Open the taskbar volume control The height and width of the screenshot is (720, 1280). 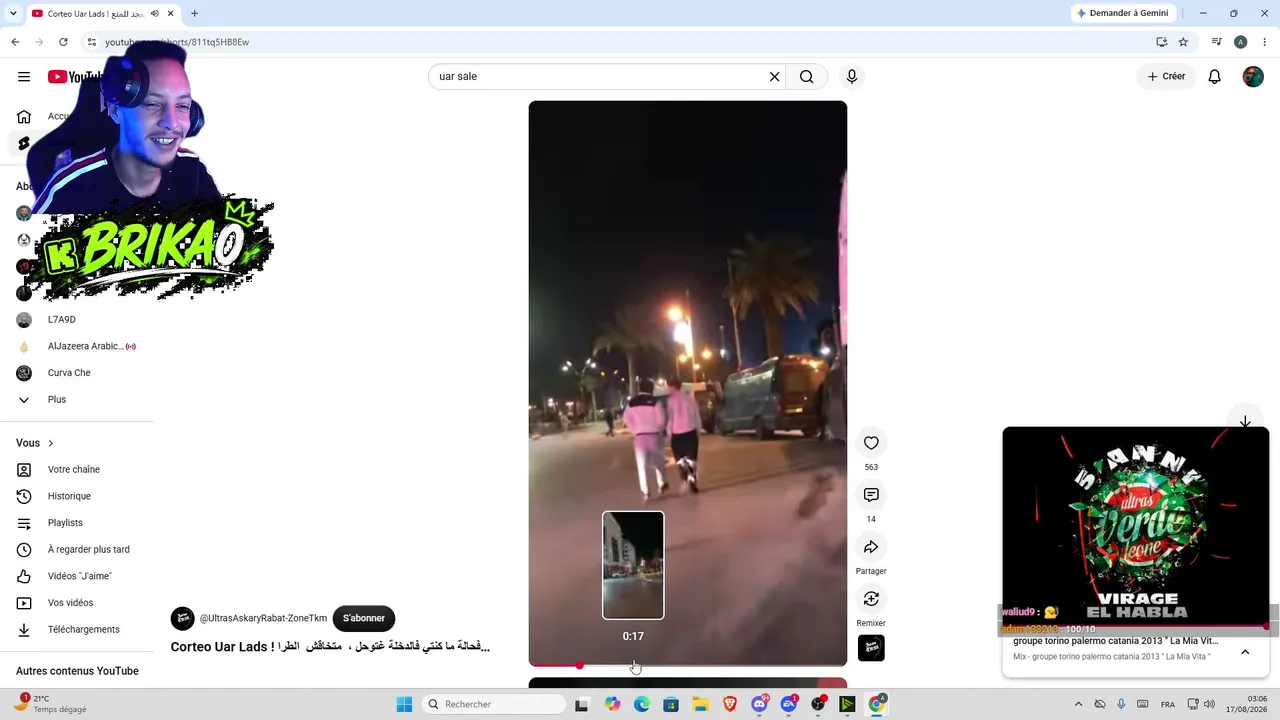pos(1209,704)
